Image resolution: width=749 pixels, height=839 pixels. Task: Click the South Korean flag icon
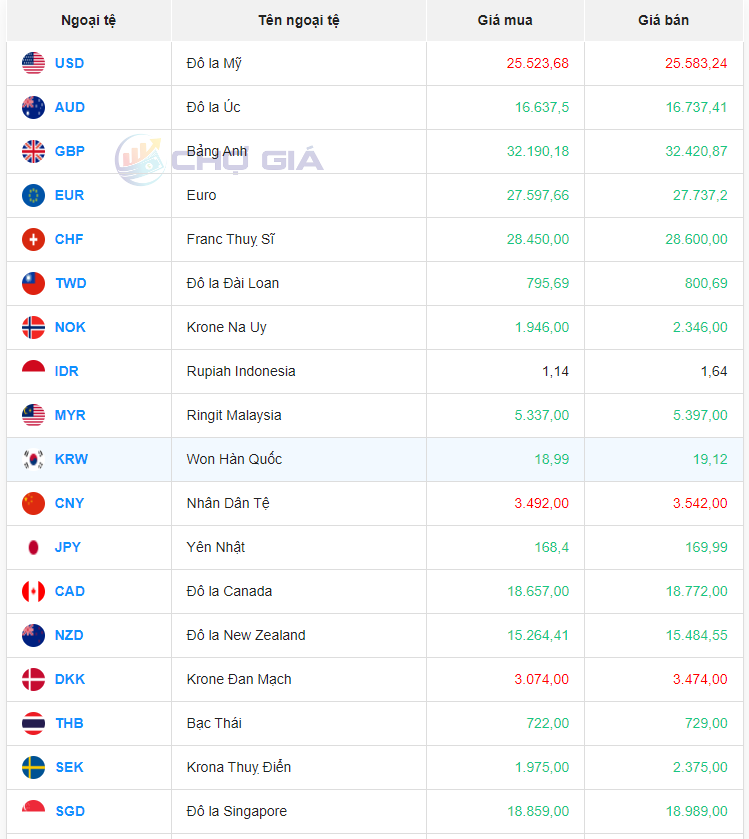[x=33, y=459]
